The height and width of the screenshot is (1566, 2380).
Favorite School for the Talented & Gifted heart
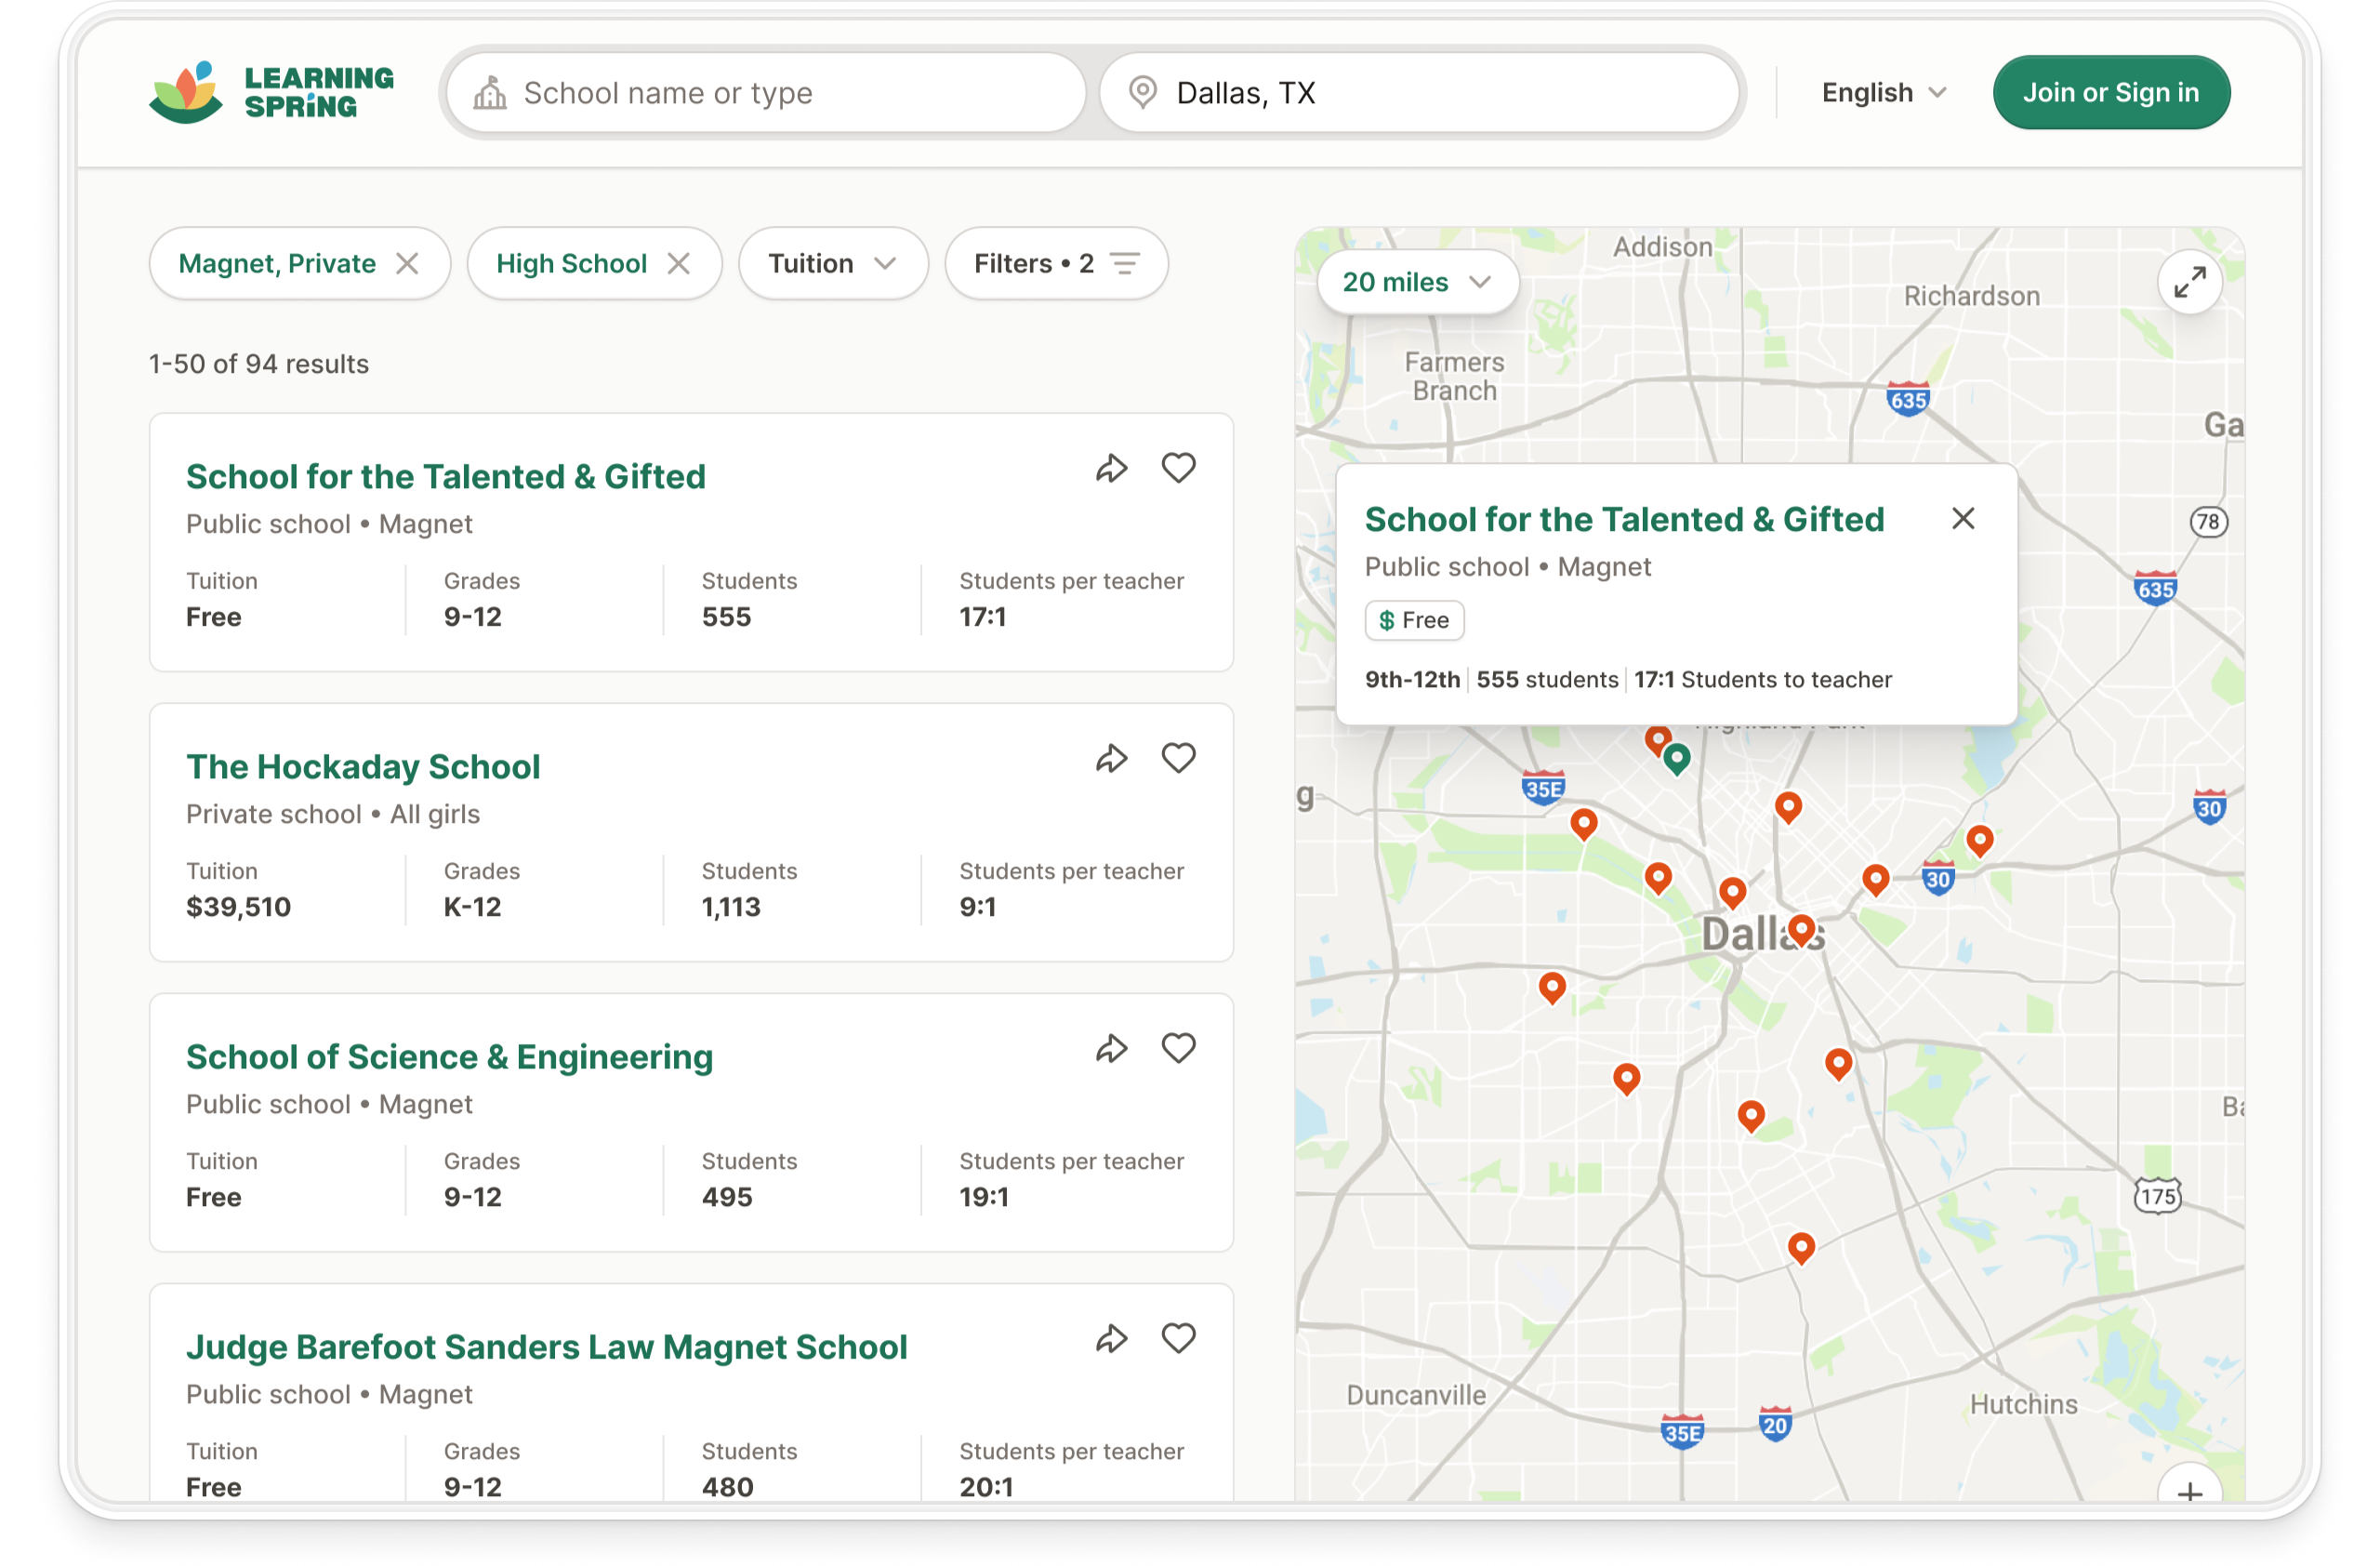pyautogui.click(x=1178, y=468)
